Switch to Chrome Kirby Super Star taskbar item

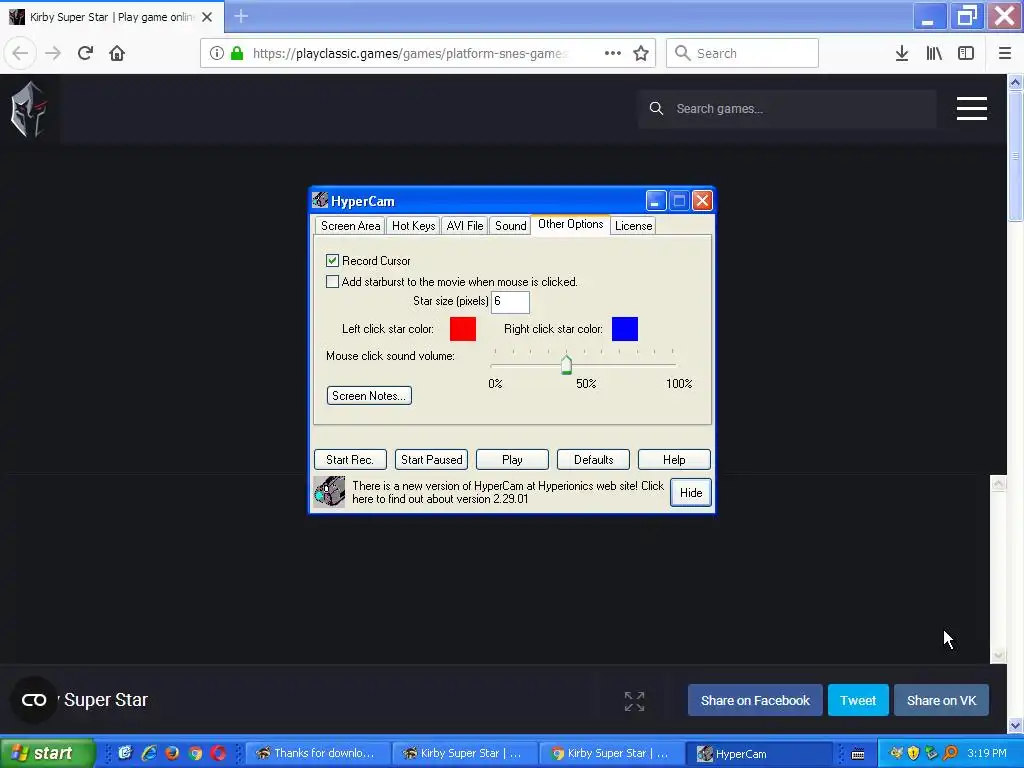point(612,754)
